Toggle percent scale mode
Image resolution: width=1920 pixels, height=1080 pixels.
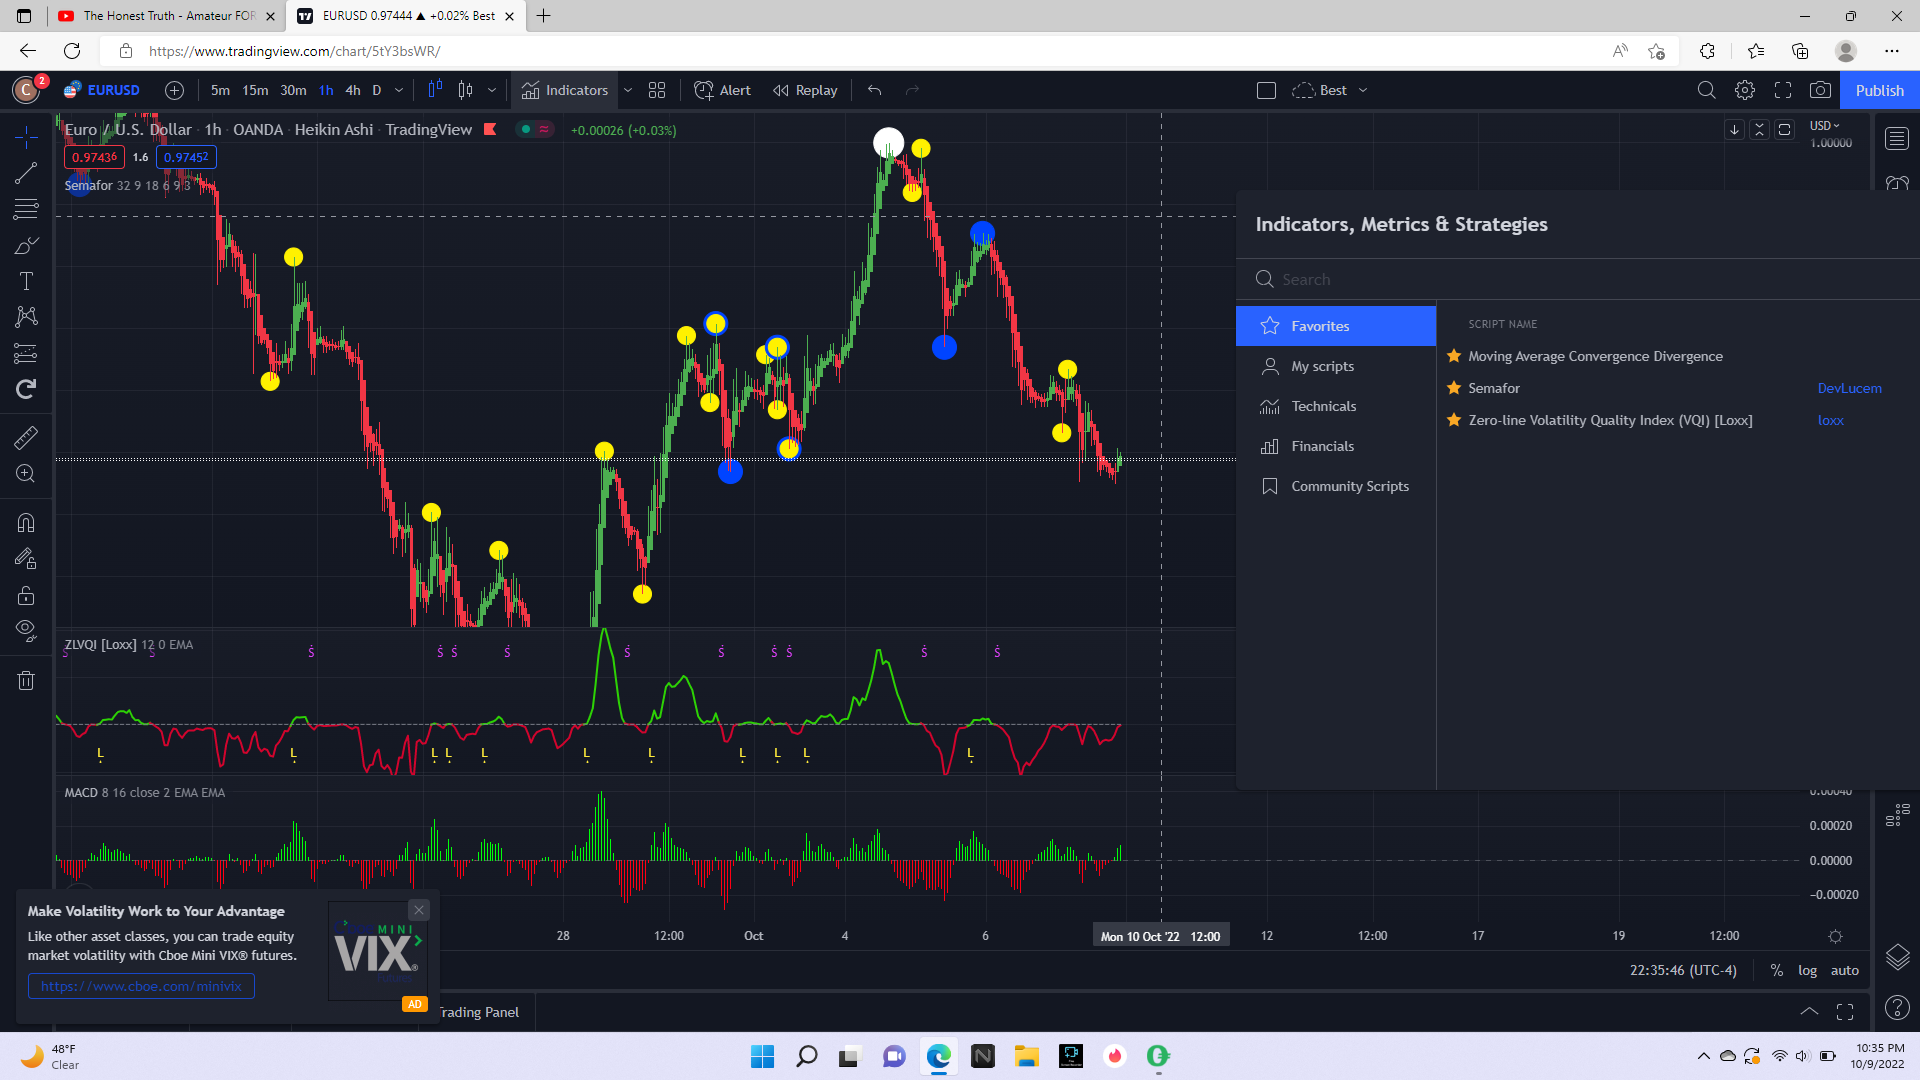pos(1776,970)
